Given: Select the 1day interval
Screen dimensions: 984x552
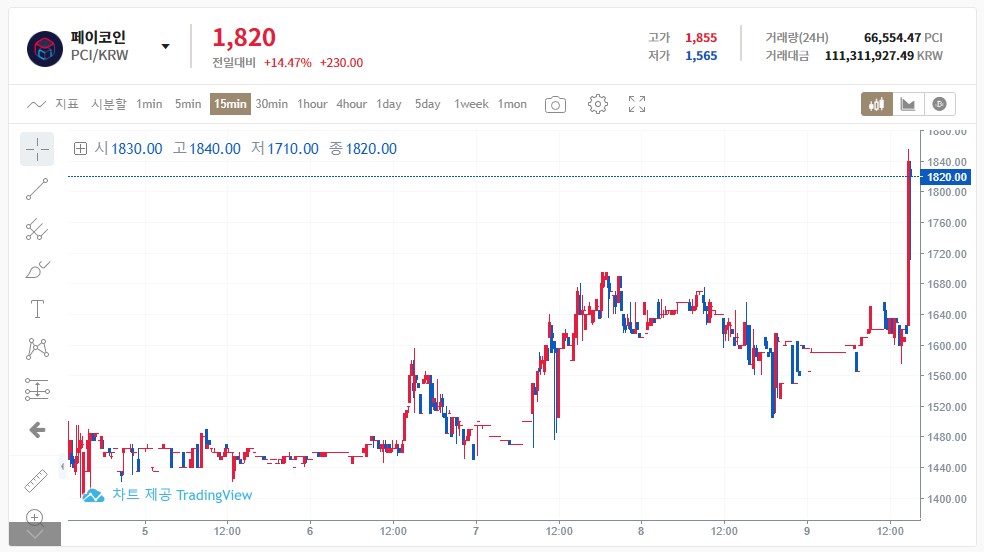Looking at the screenshot, I should pos(389,104).
